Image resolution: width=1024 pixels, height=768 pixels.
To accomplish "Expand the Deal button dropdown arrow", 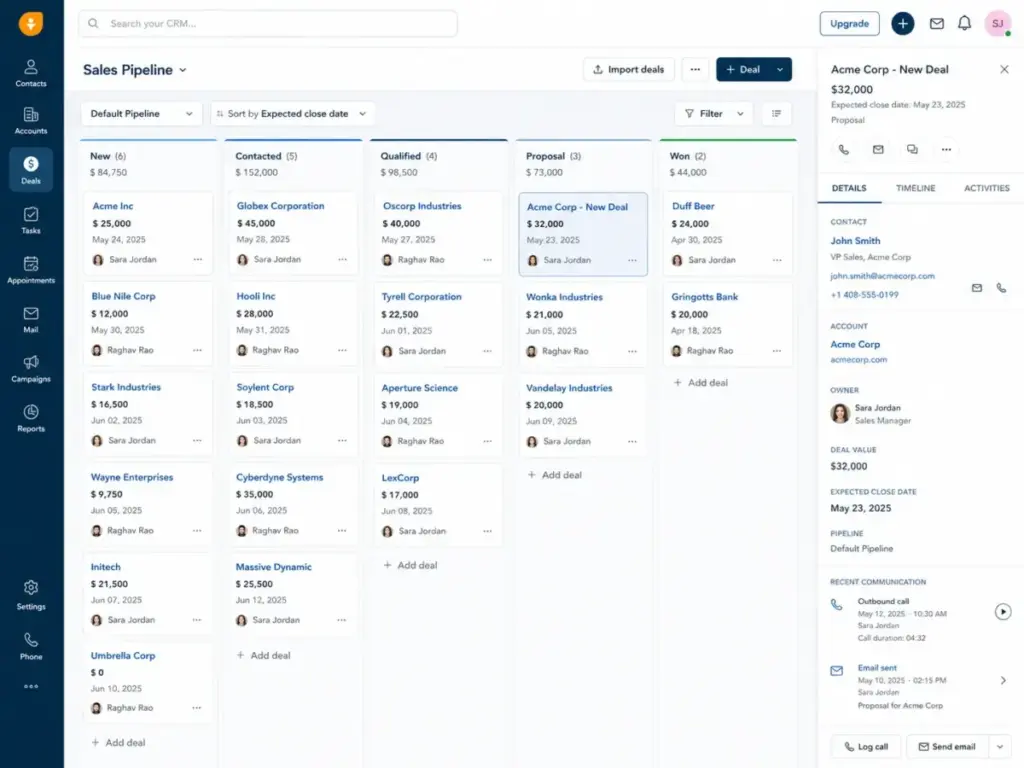I will point(780,69).
